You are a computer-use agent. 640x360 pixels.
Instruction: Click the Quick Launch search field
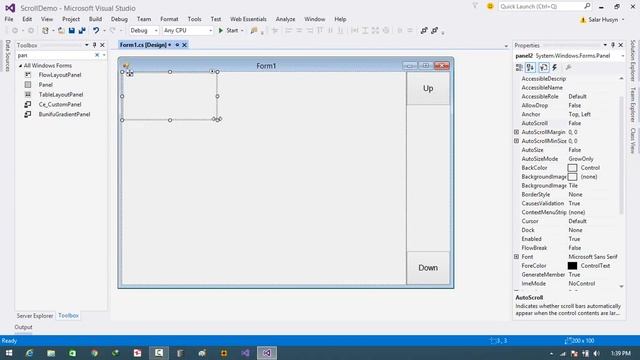click(x=541, y=6)
